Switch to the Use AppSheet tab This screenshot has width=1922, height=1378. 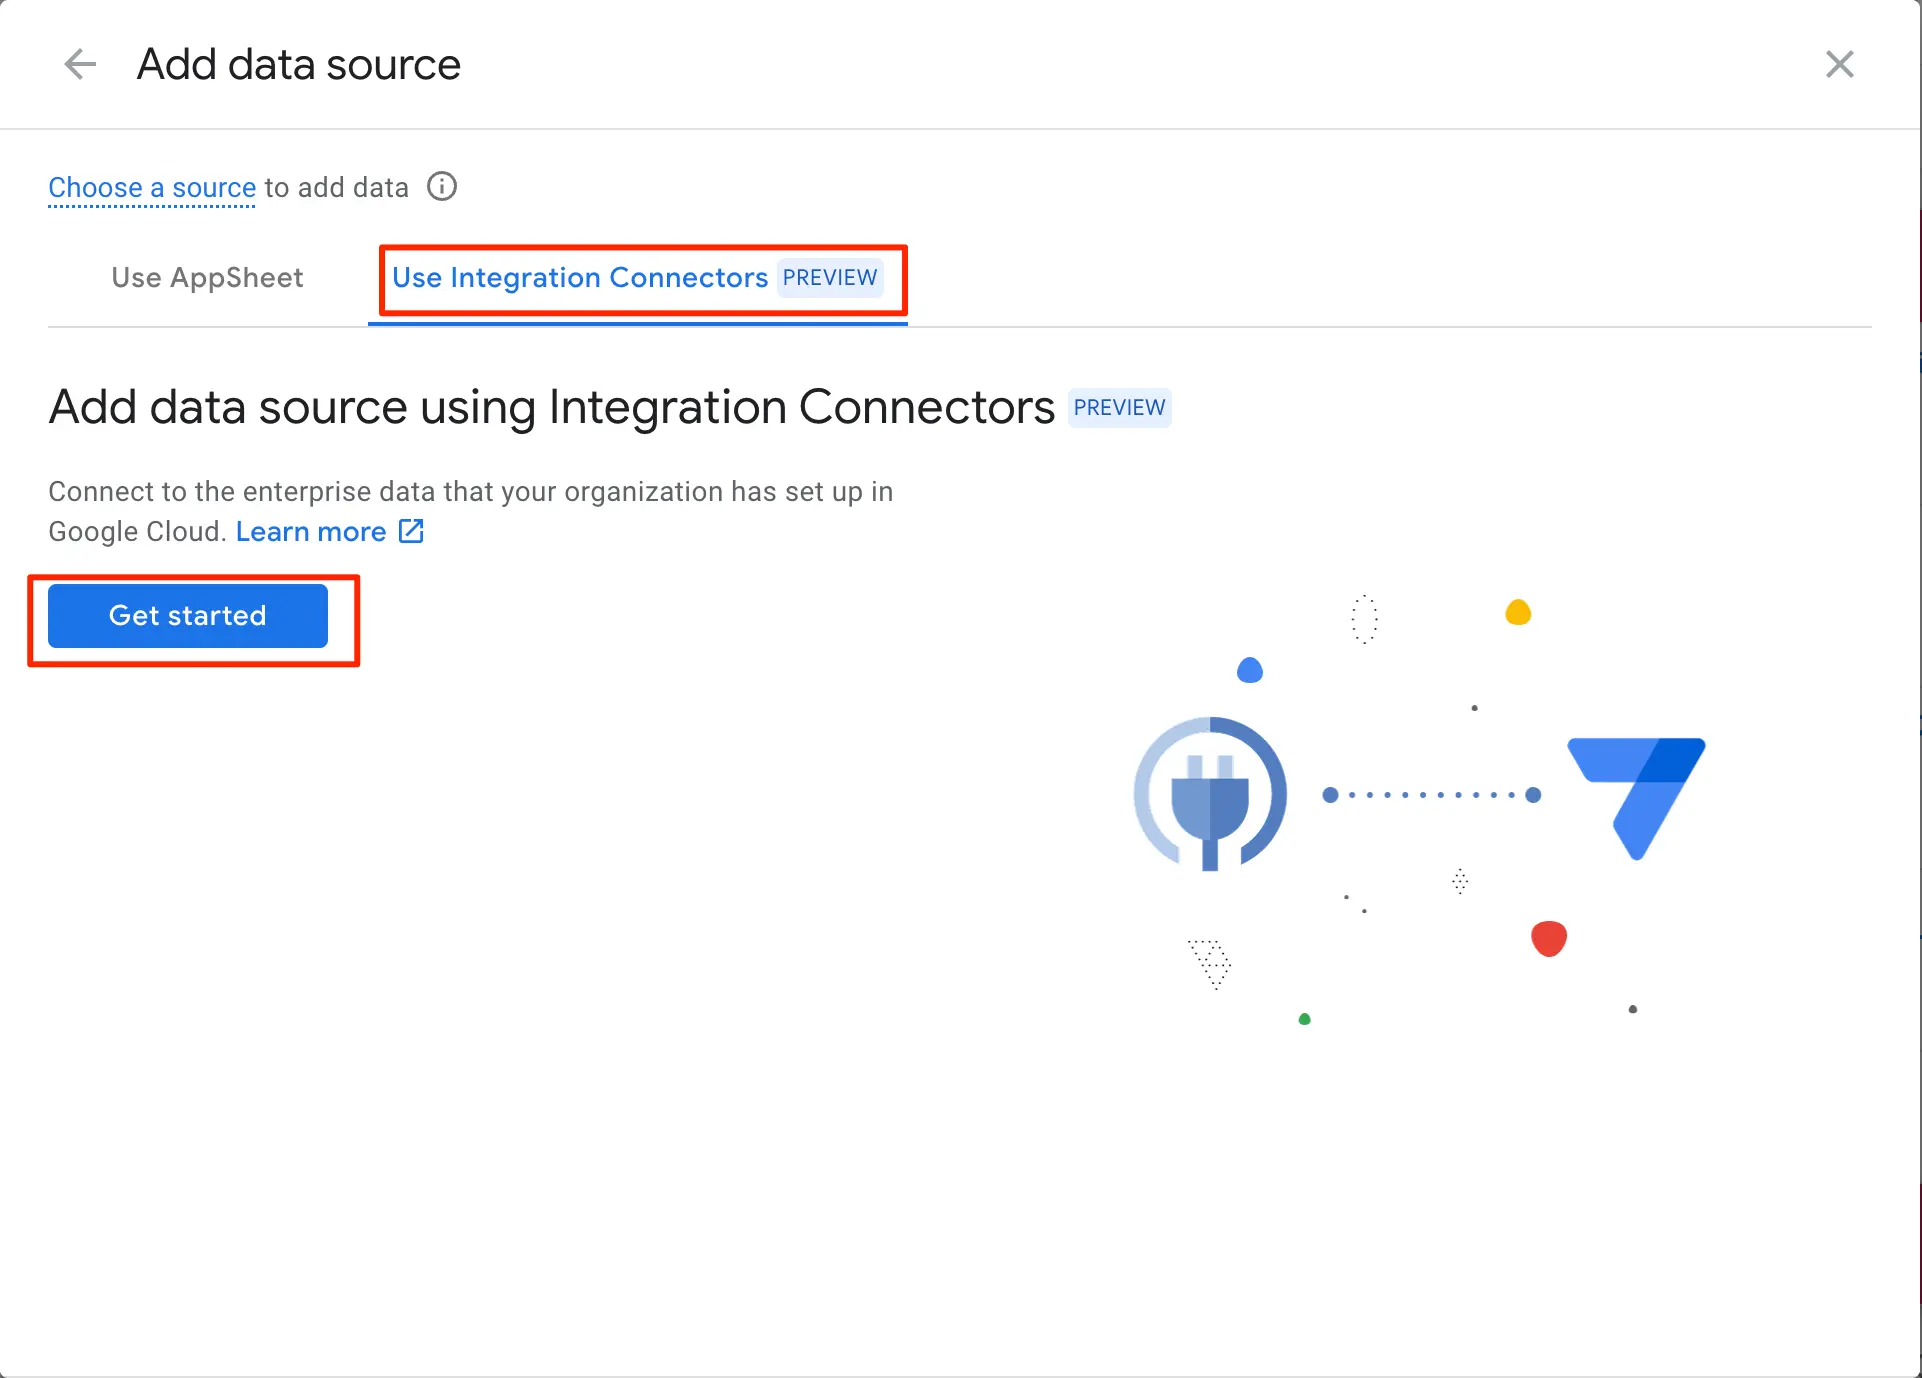(x=207, y=278)
